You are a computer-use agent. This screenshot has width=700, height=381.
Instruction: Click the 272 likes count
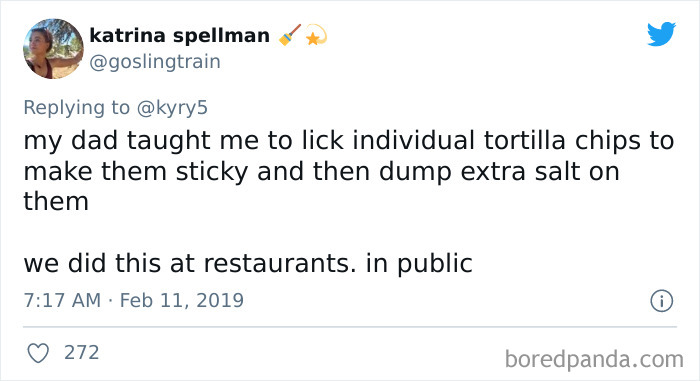tap(81, 352)
